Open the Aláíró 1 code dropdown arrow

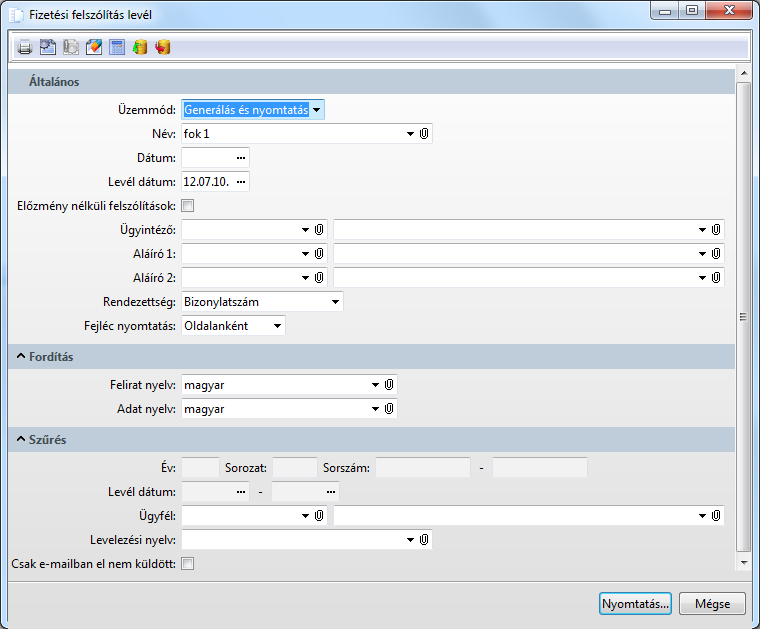(305, 253)
